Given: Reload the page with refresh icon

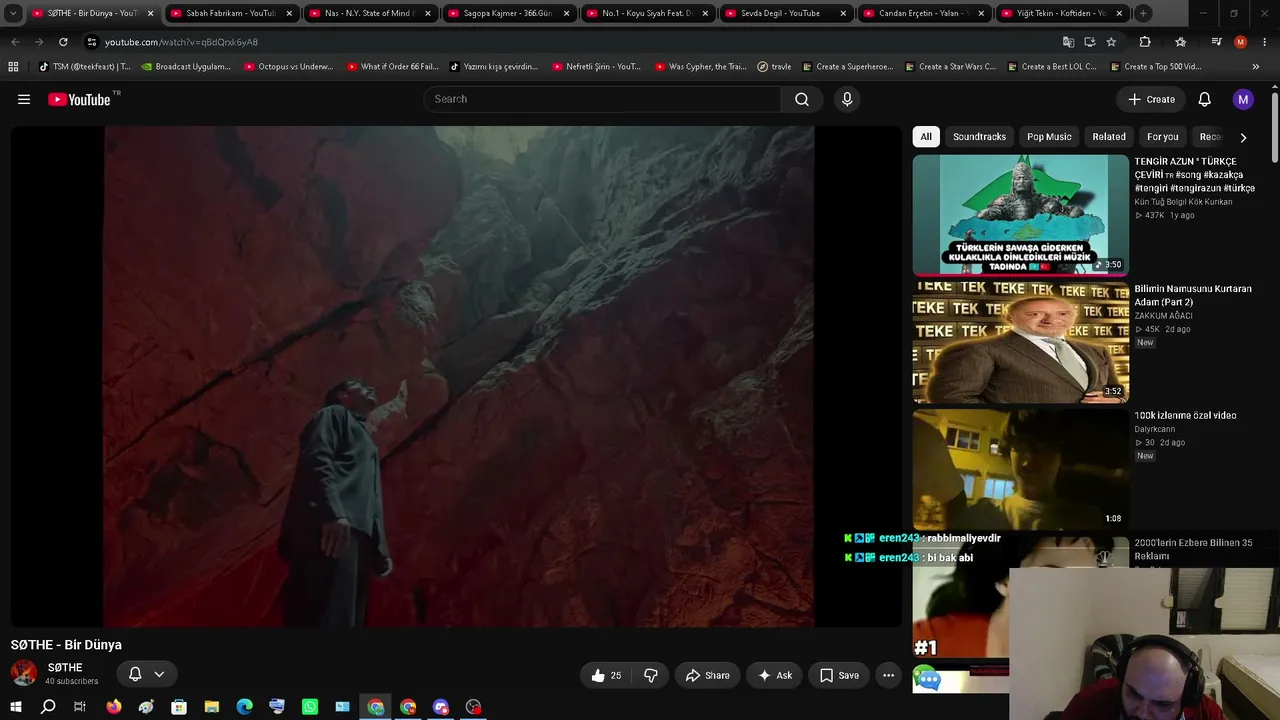Looking at the screenshot, I should pyautogui.click(x=63, y=42).
